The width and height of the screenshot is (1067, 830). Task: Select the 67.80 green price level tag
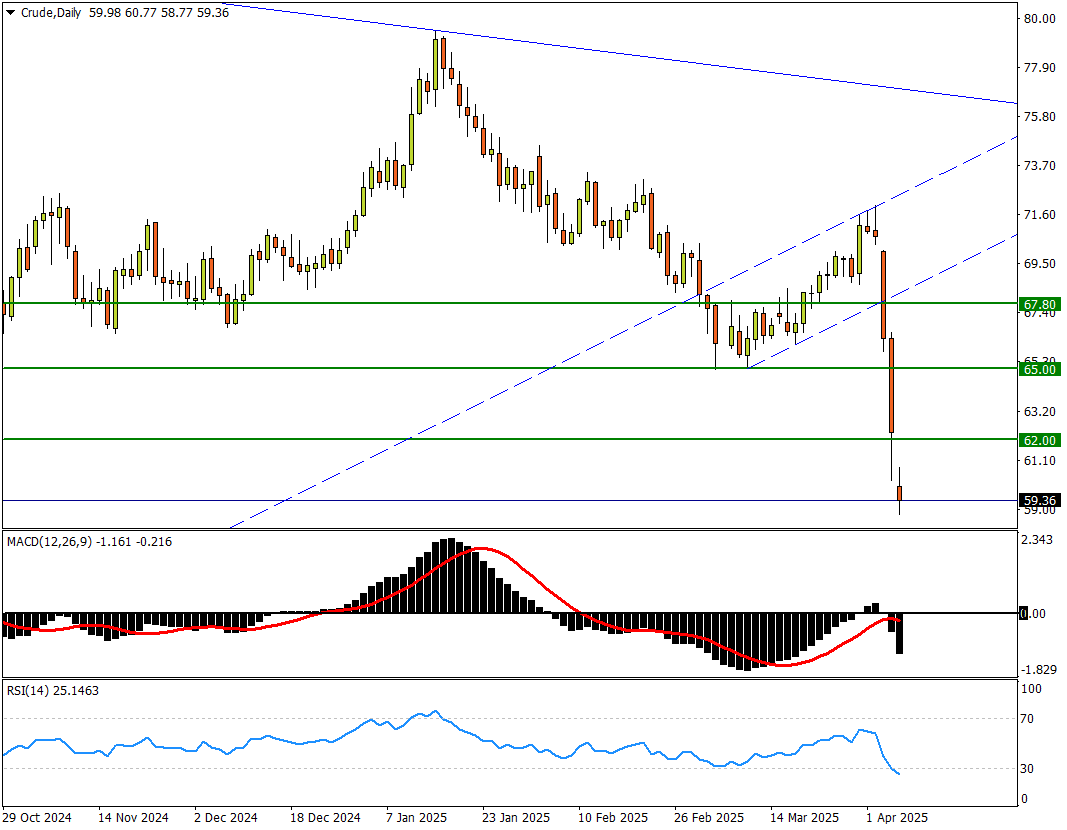click(x=1039, y=303)
